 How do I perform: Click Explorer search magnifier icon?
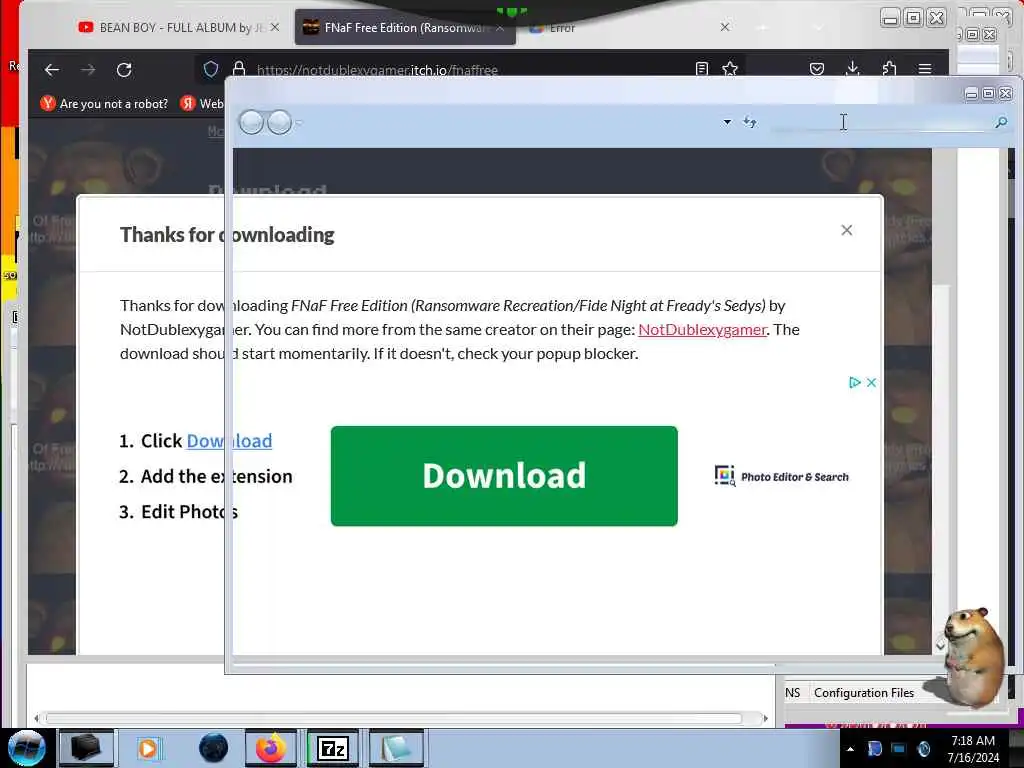(x=1001, y=122)
